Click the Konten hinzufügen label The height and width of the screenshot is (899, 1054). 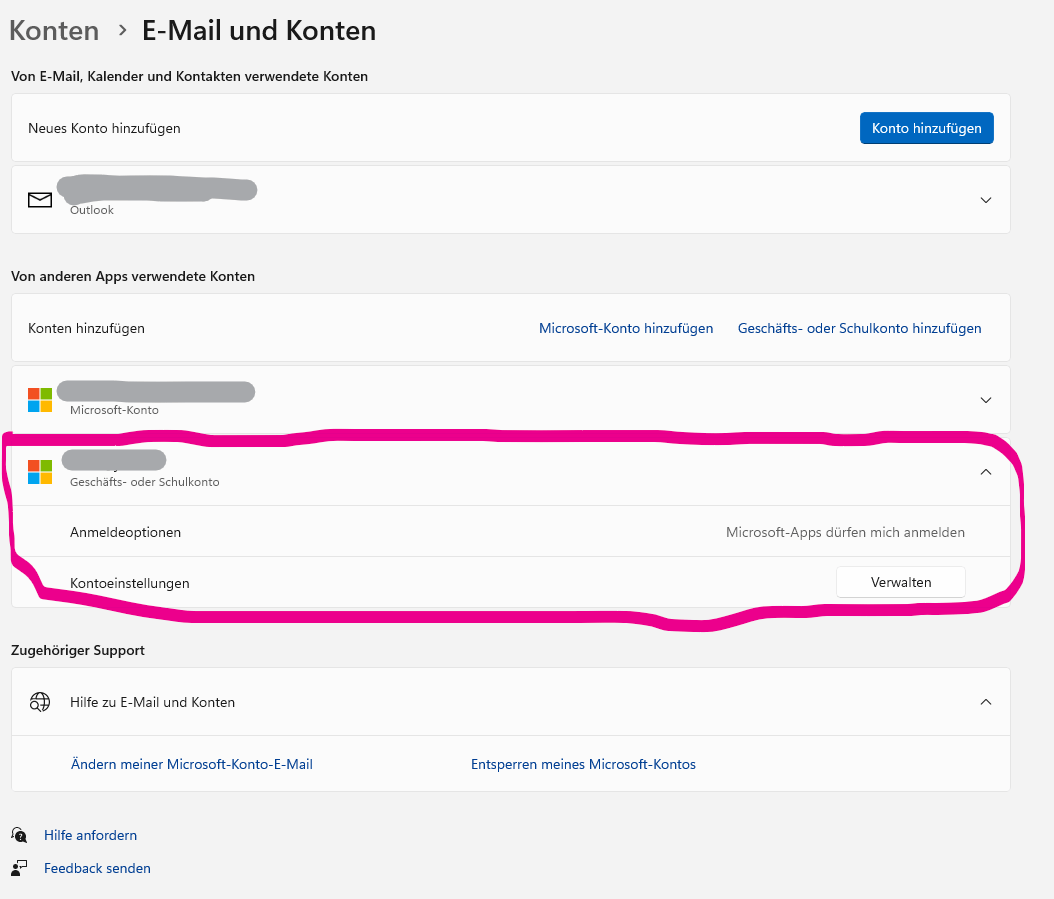(x=86, y=328)
